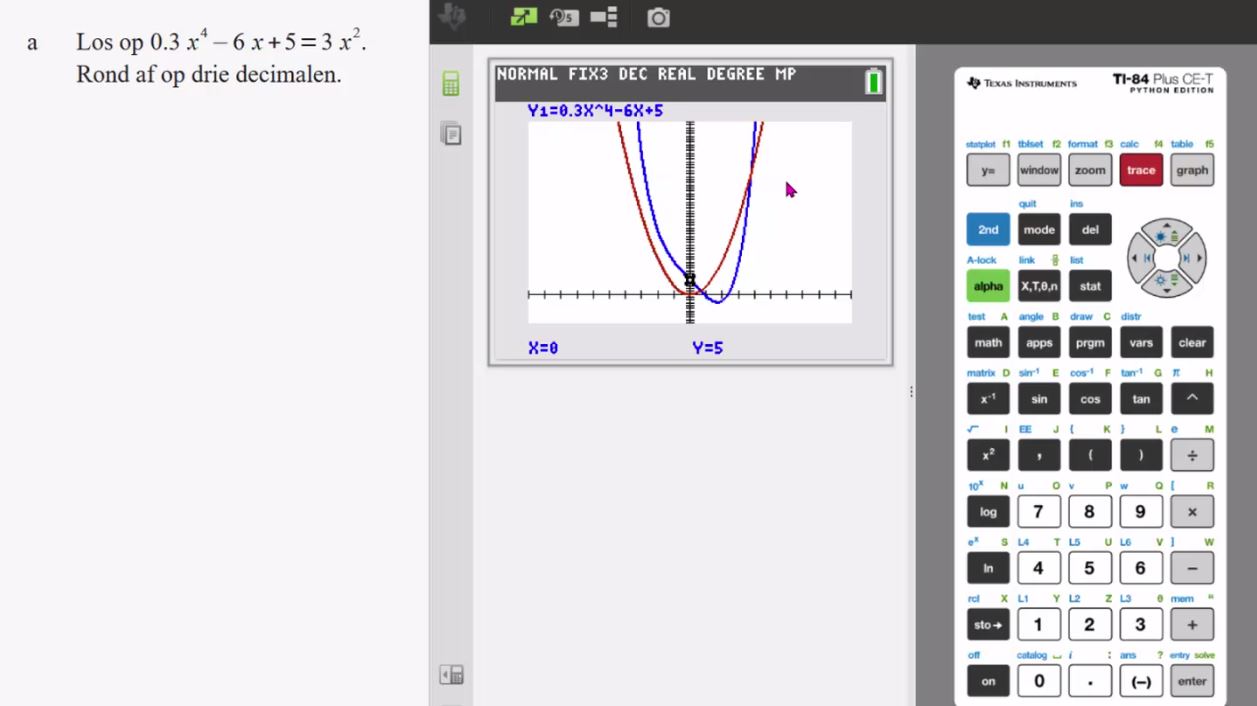Open the math menu key

[987, 343]
